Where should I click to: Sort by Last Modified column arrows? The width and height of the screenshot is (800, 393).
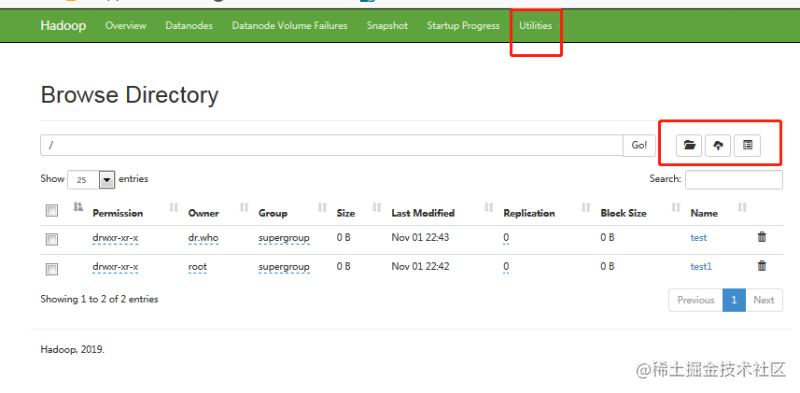(x=489, y=207)
